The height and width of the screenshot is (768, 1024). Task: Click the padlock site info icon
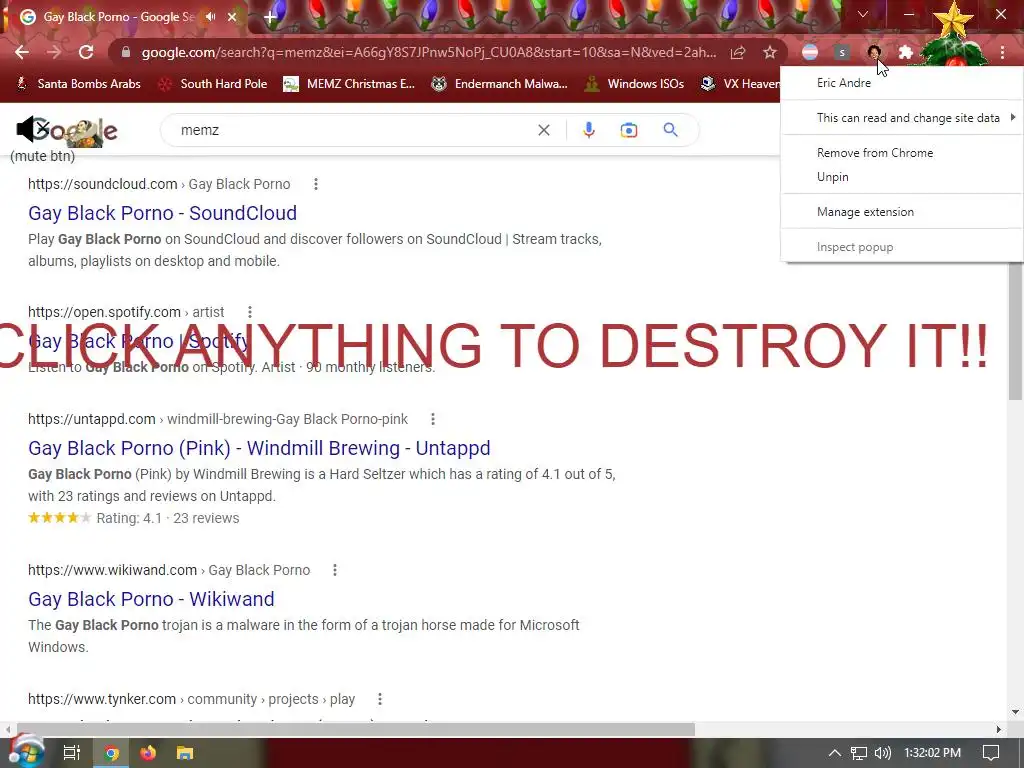click(x=126, y=52)
